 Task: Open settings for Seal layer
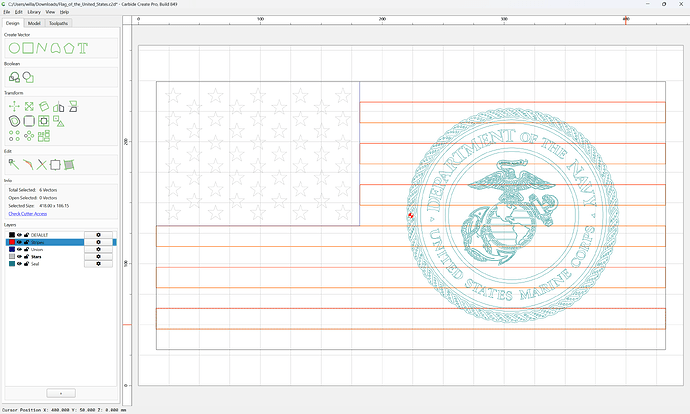click(98, 264)
